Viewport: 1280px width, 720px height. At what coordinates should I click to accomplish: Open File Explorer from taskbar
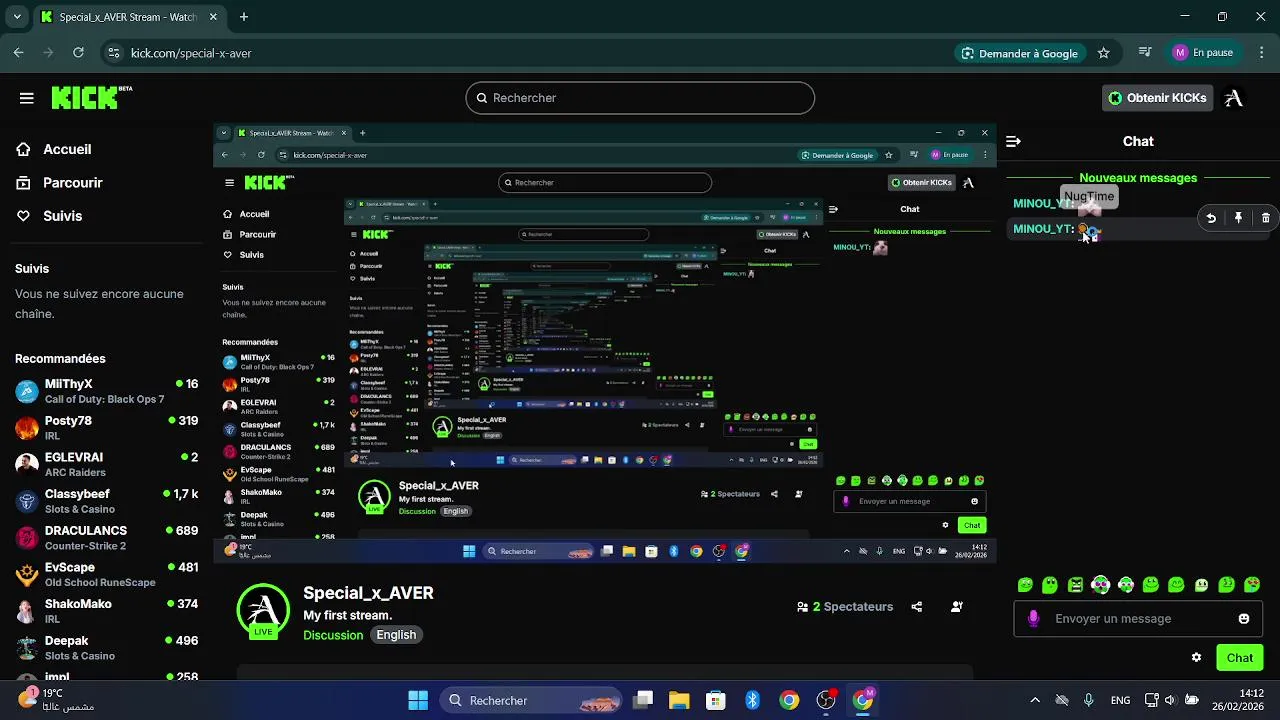point(679,700)
